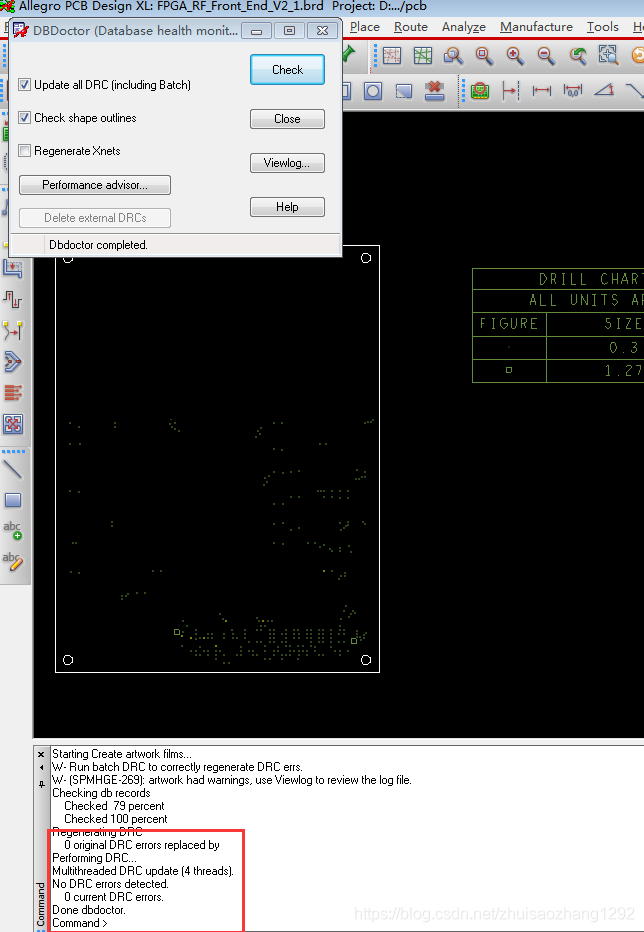Click '0 current DRC errors.' log line
This screenshot has width=644, height=932.
tap(114, 897)
